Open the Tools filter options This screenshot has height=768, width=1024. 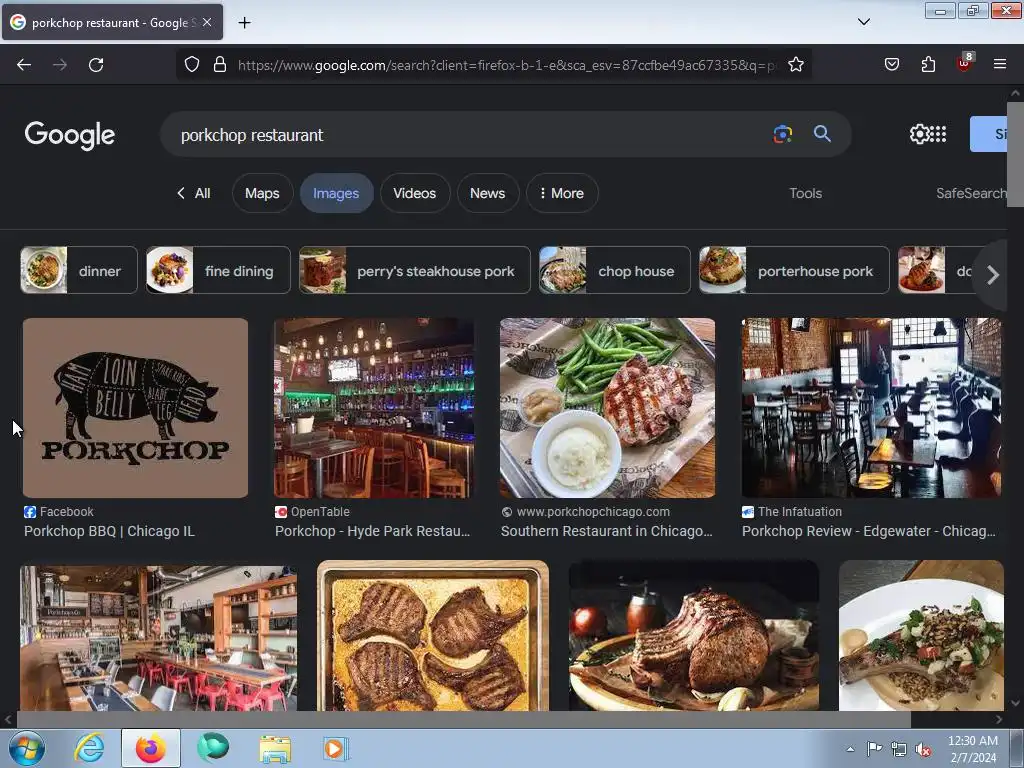(x=805, y=193)
